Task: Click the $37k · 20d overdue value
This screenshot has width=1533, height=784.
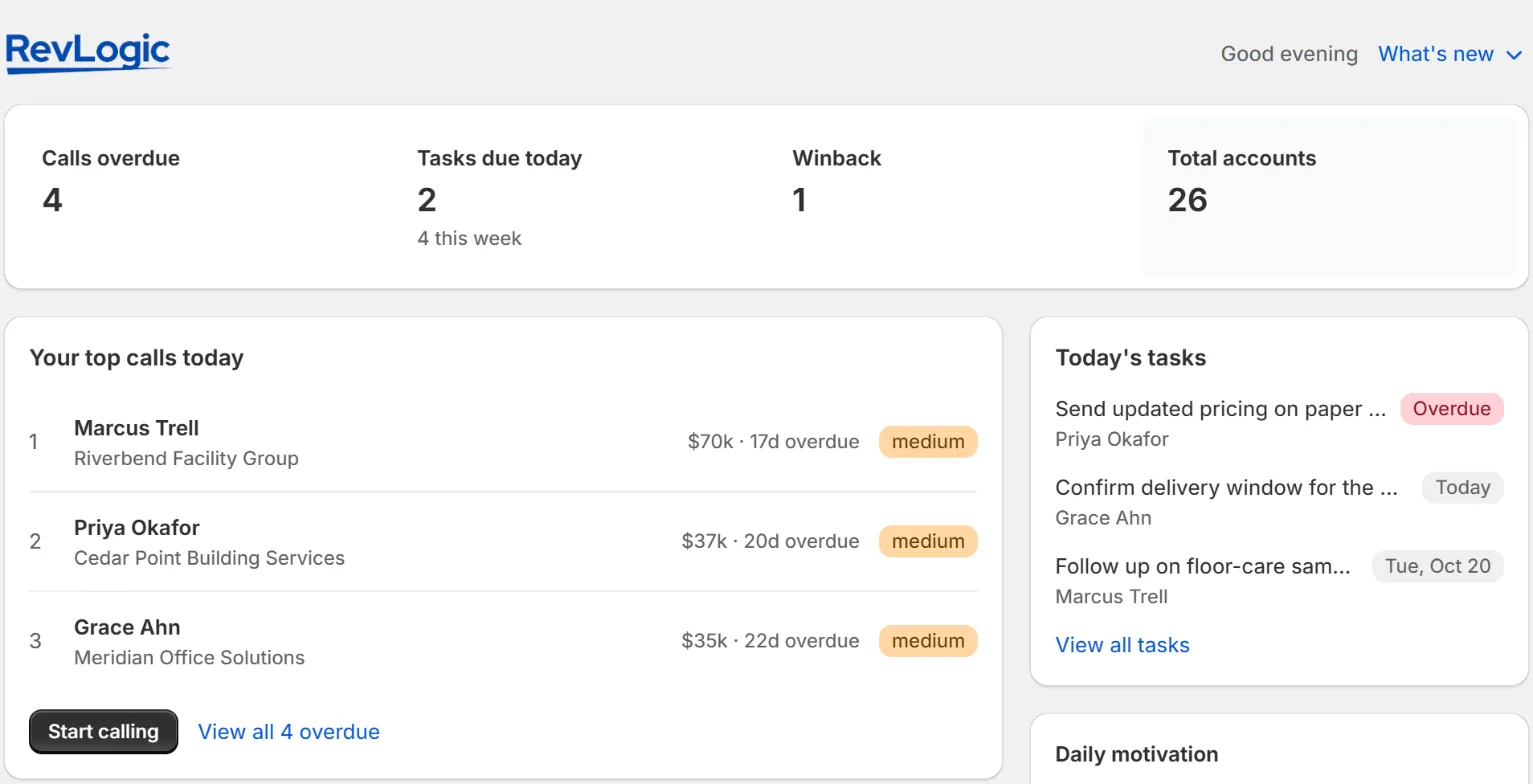Action: coord(770,541)
